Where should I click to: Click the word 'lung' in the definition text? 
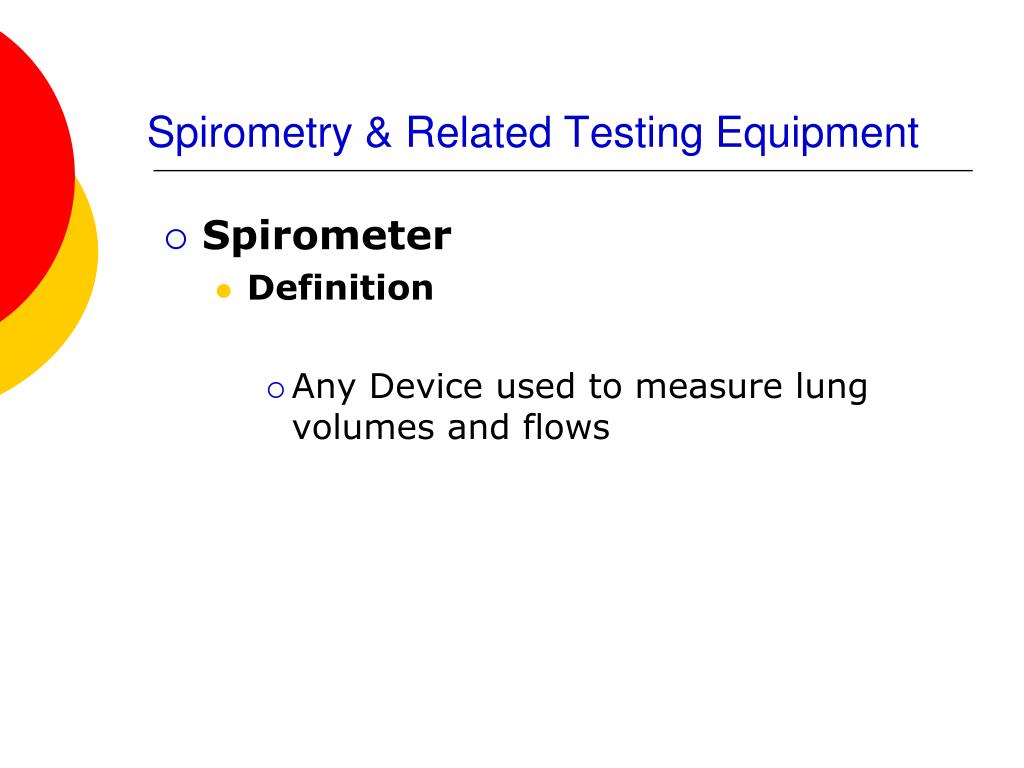831,389
